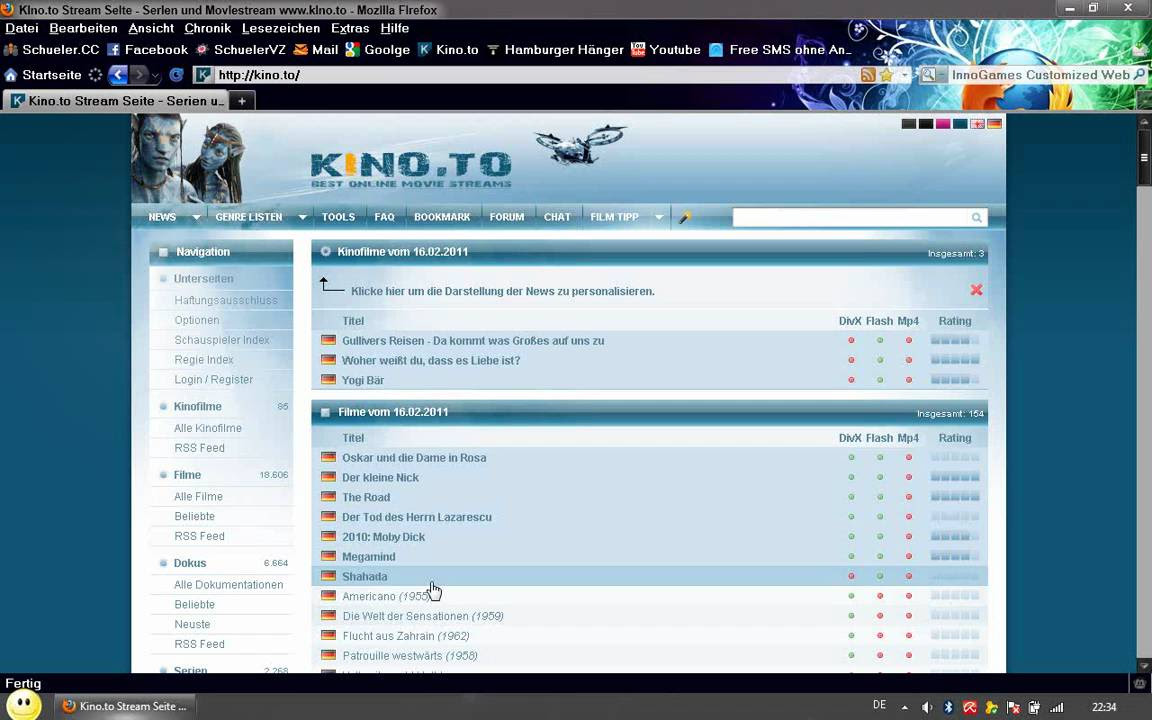Click the magnifier in the InnoGames search box
Screen dimensions: 1152x720
tap(1139, 75)
